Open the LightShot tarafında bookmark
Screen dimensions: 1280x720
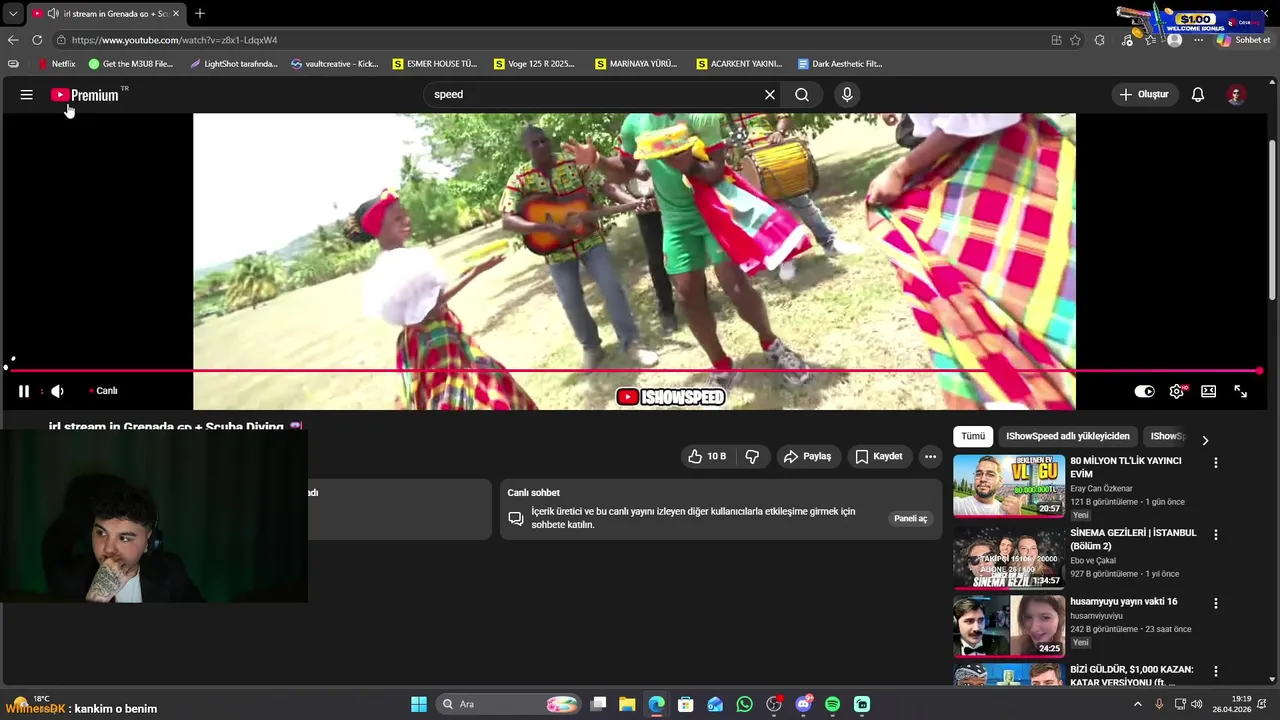234,63
